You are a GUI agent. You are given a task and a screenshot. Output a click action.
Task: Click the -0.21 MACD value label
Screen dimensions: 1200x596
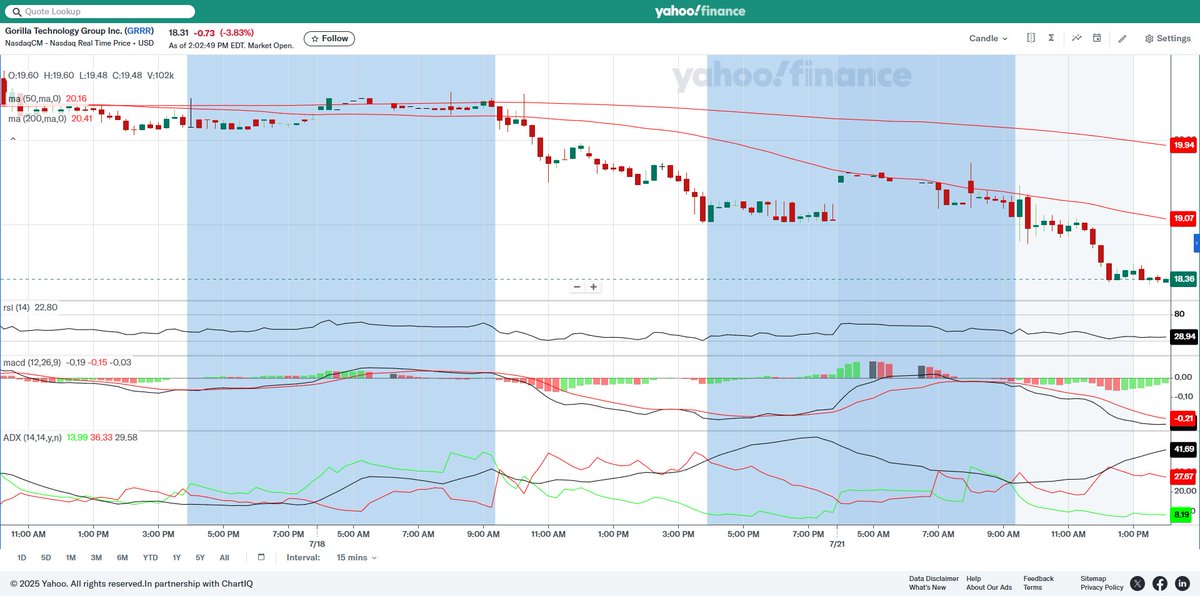[x=1184, y=418]
